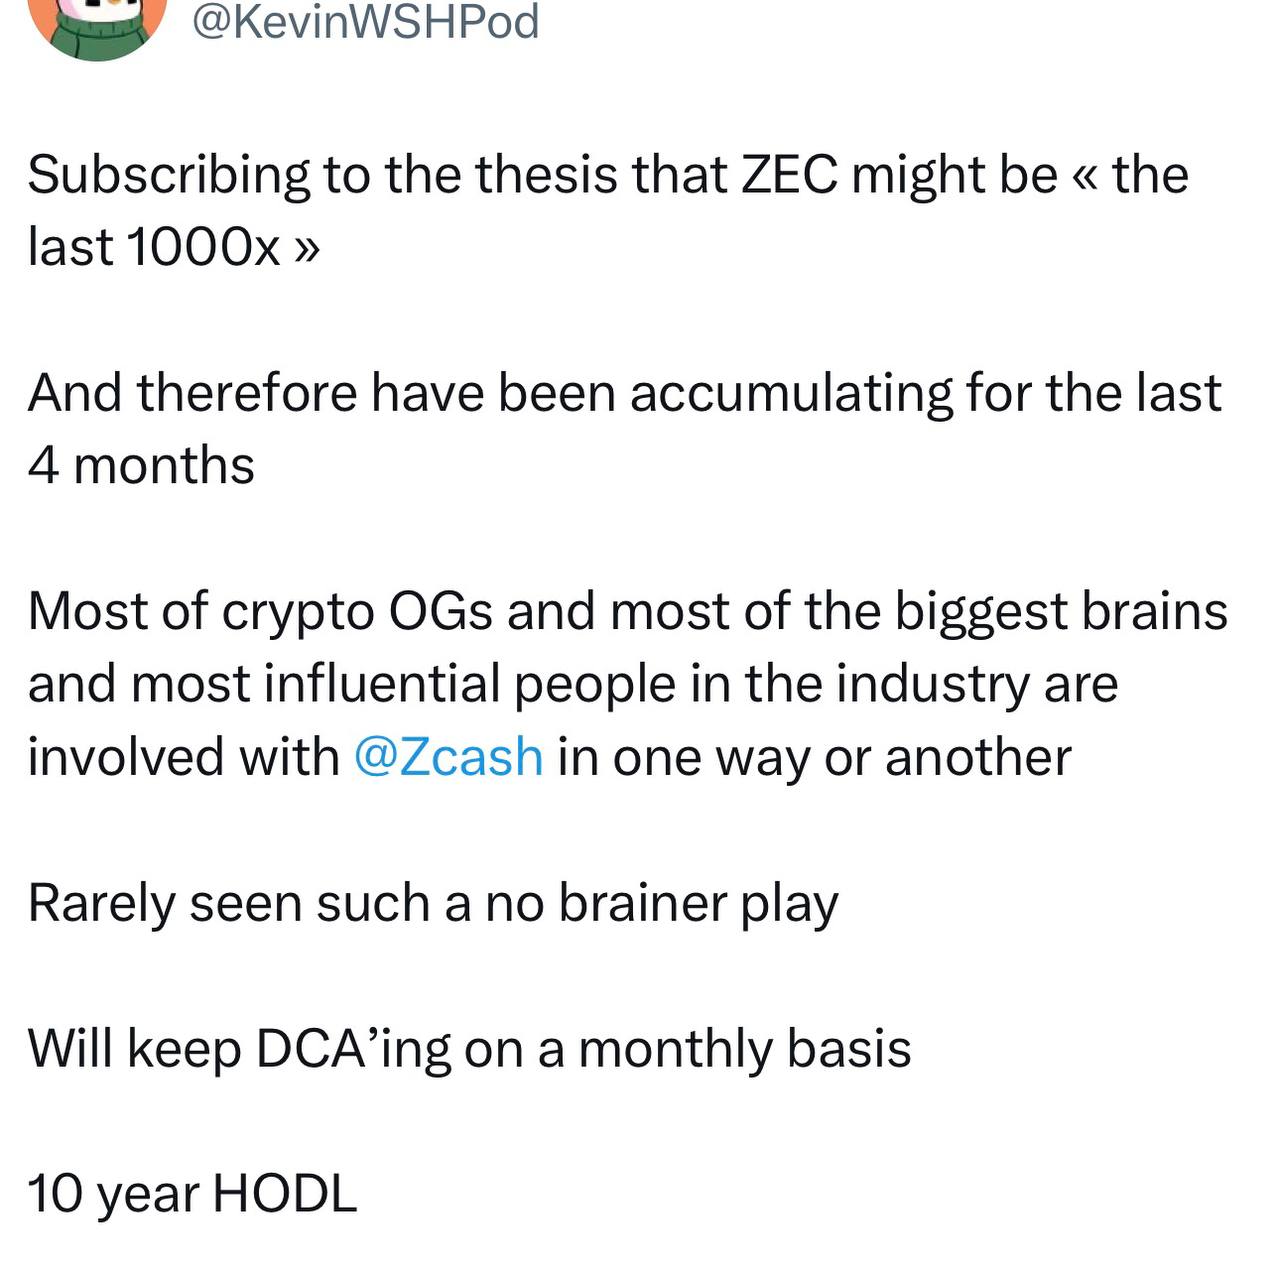Click the "Most of crypto OGs" phrase
Viewport: 1280px width, 1273px height.
(260, 611)
